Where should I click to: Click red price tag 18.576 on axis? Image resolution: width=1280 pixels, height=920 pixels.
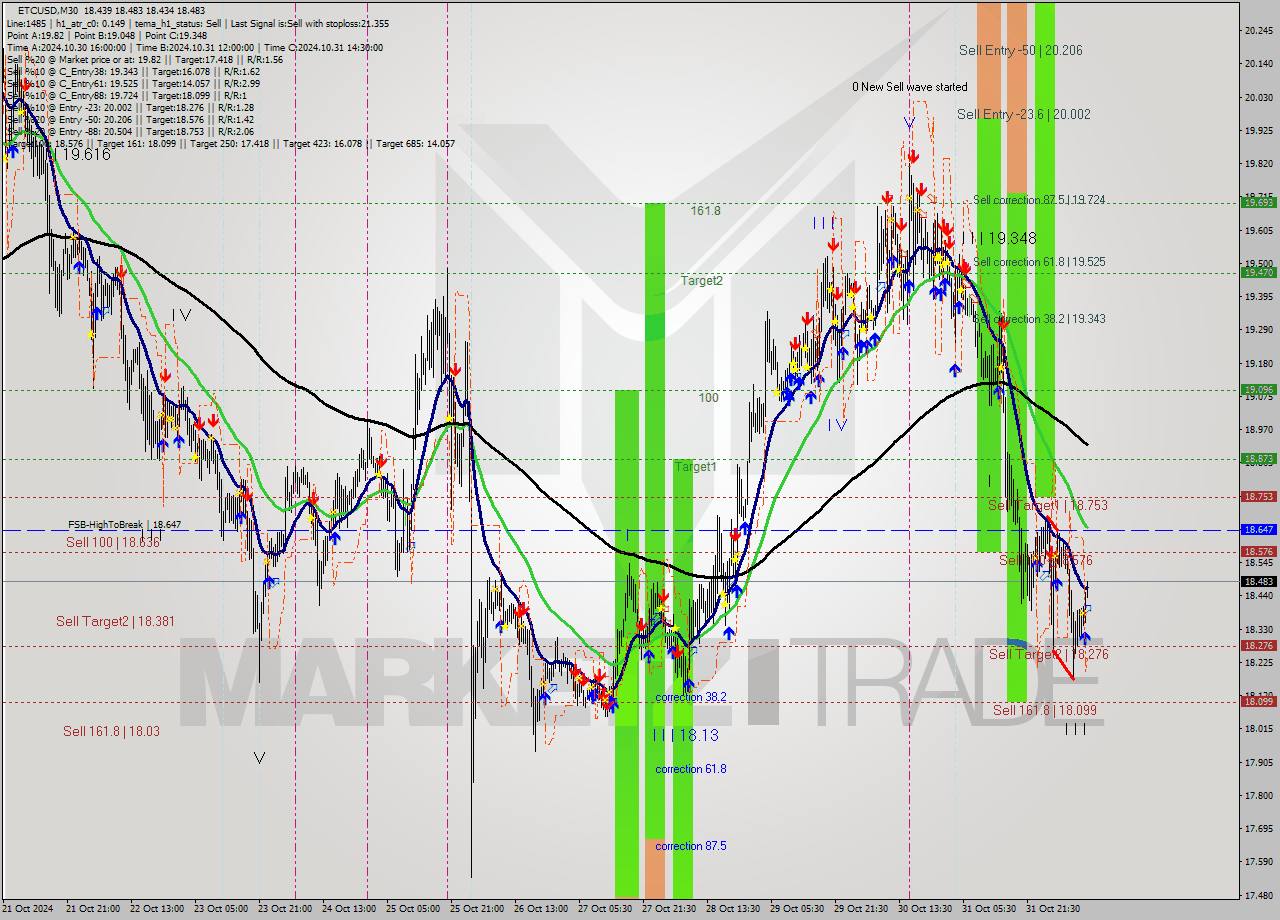click(x=1258, y=551)
